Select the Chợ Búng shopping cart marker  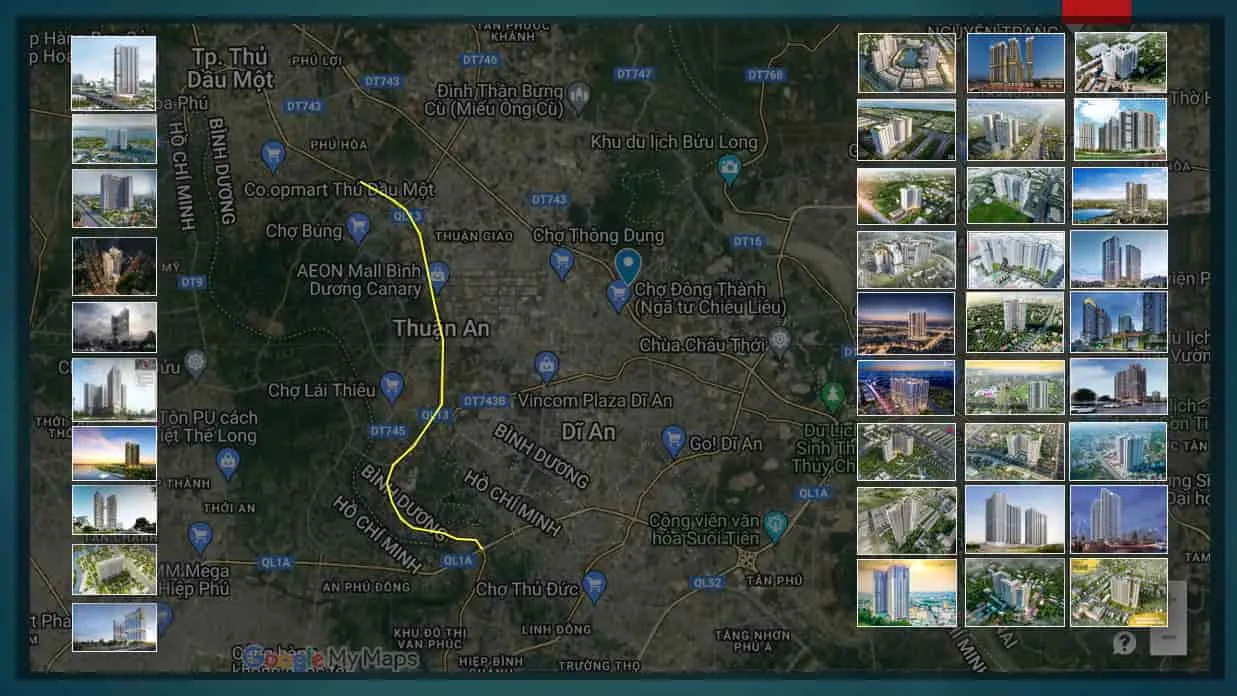358,227
